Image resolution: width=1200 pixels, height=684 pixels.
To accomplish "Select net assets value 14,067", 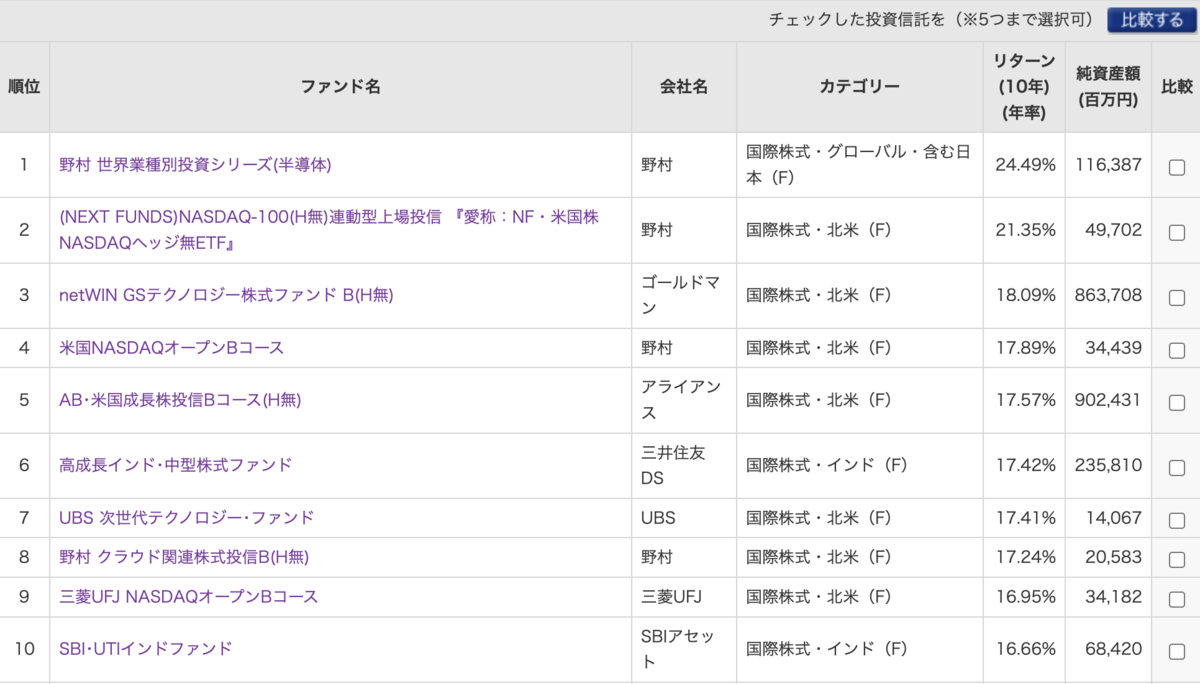I will click(x=1113, y=518).
